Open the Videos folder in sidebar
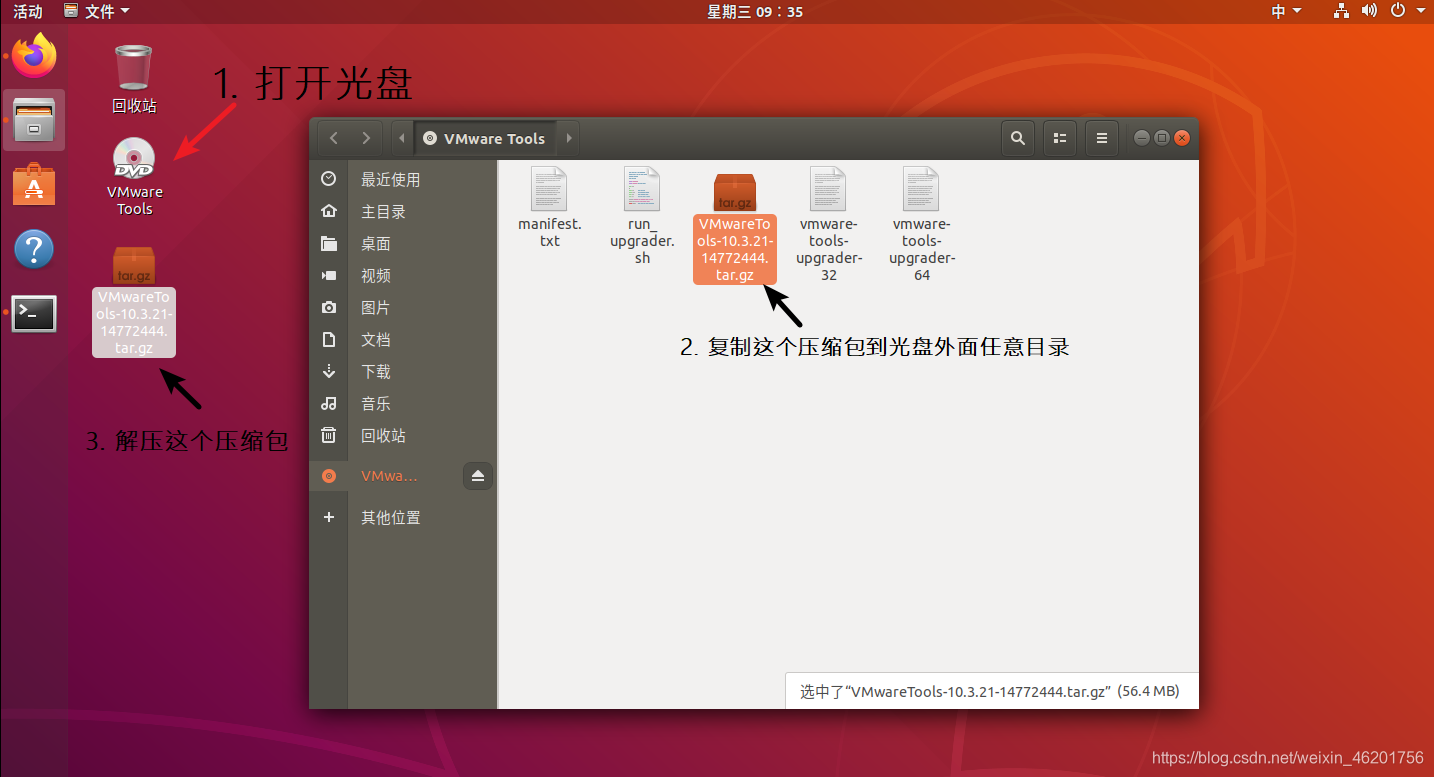 pos(403,276)
